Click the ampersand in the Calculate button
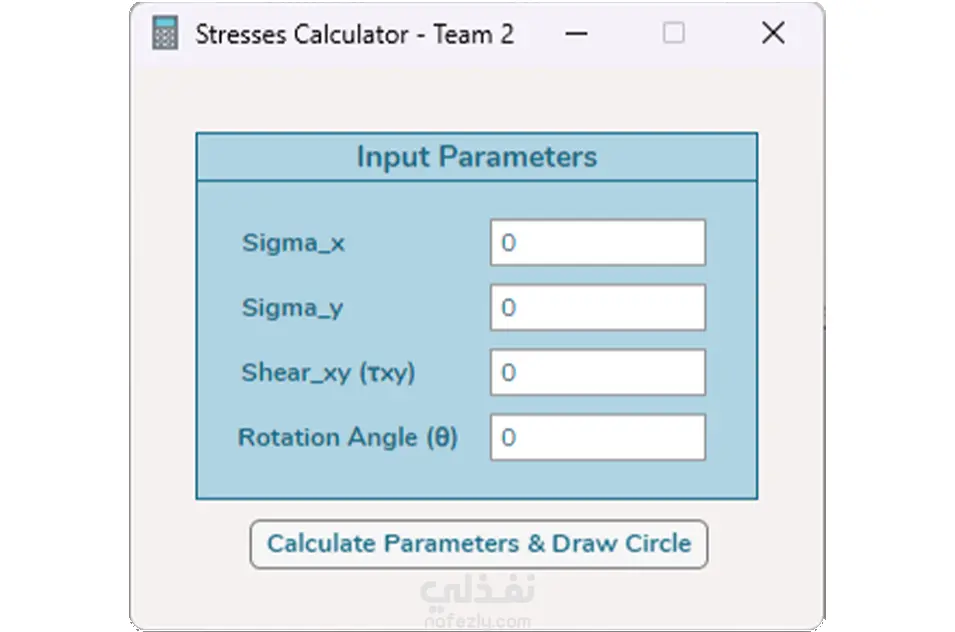 point(535,544)
